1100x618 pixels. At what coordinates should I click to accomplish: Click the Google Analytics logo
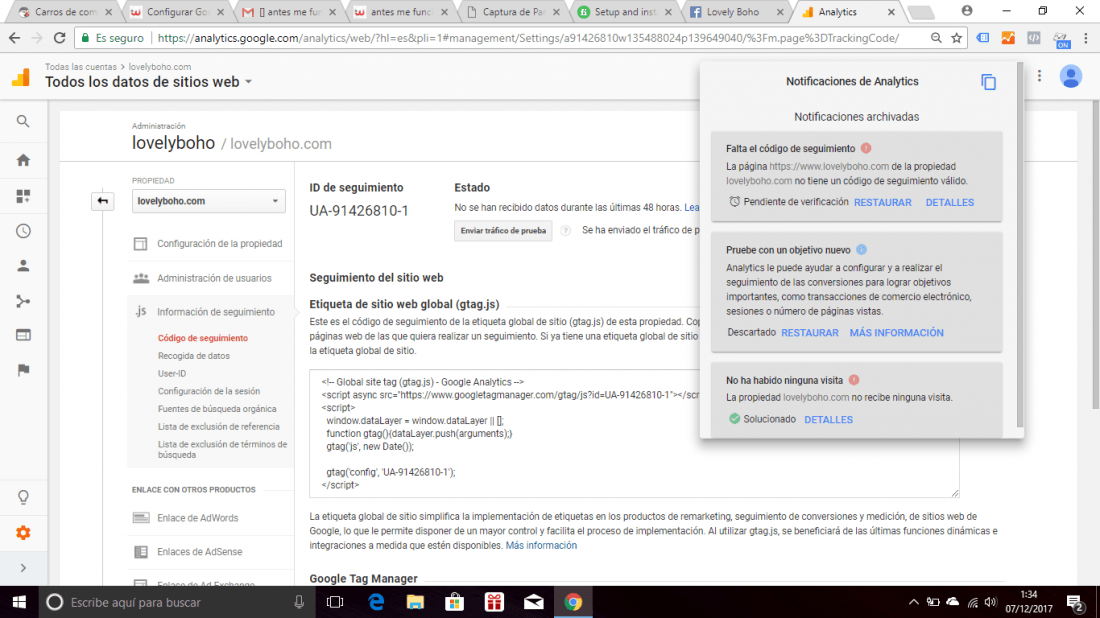(x=21, y=76)
